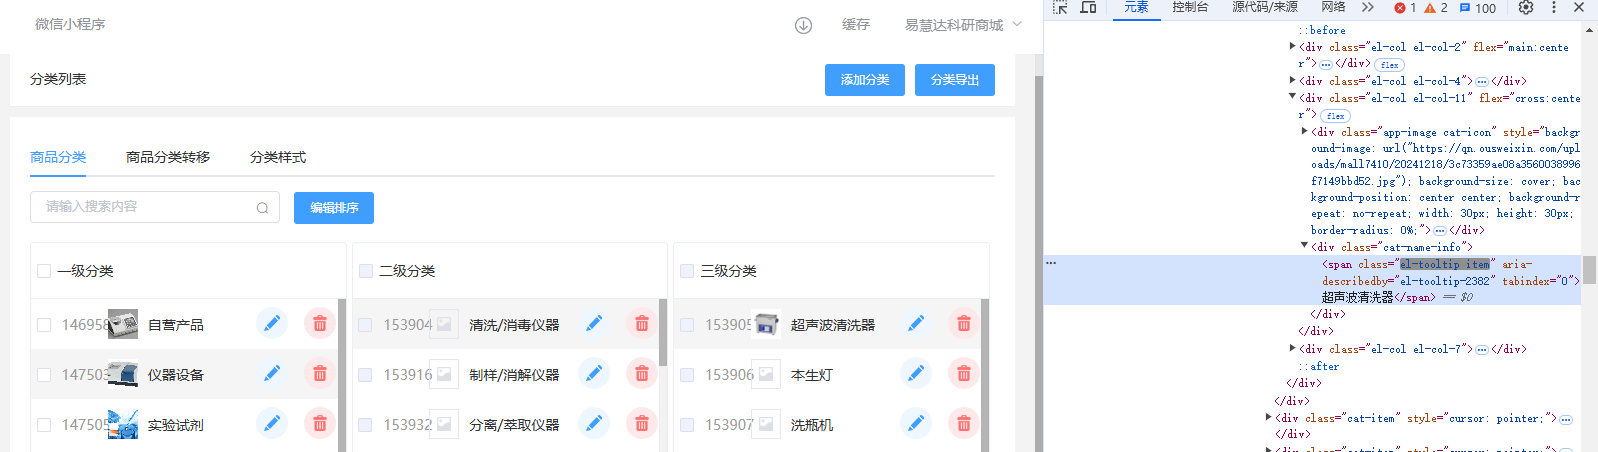The height and width of the screenshot is (452, 1598).
Task: Tick the checkbox for category 153906
Action: (687, 375)
